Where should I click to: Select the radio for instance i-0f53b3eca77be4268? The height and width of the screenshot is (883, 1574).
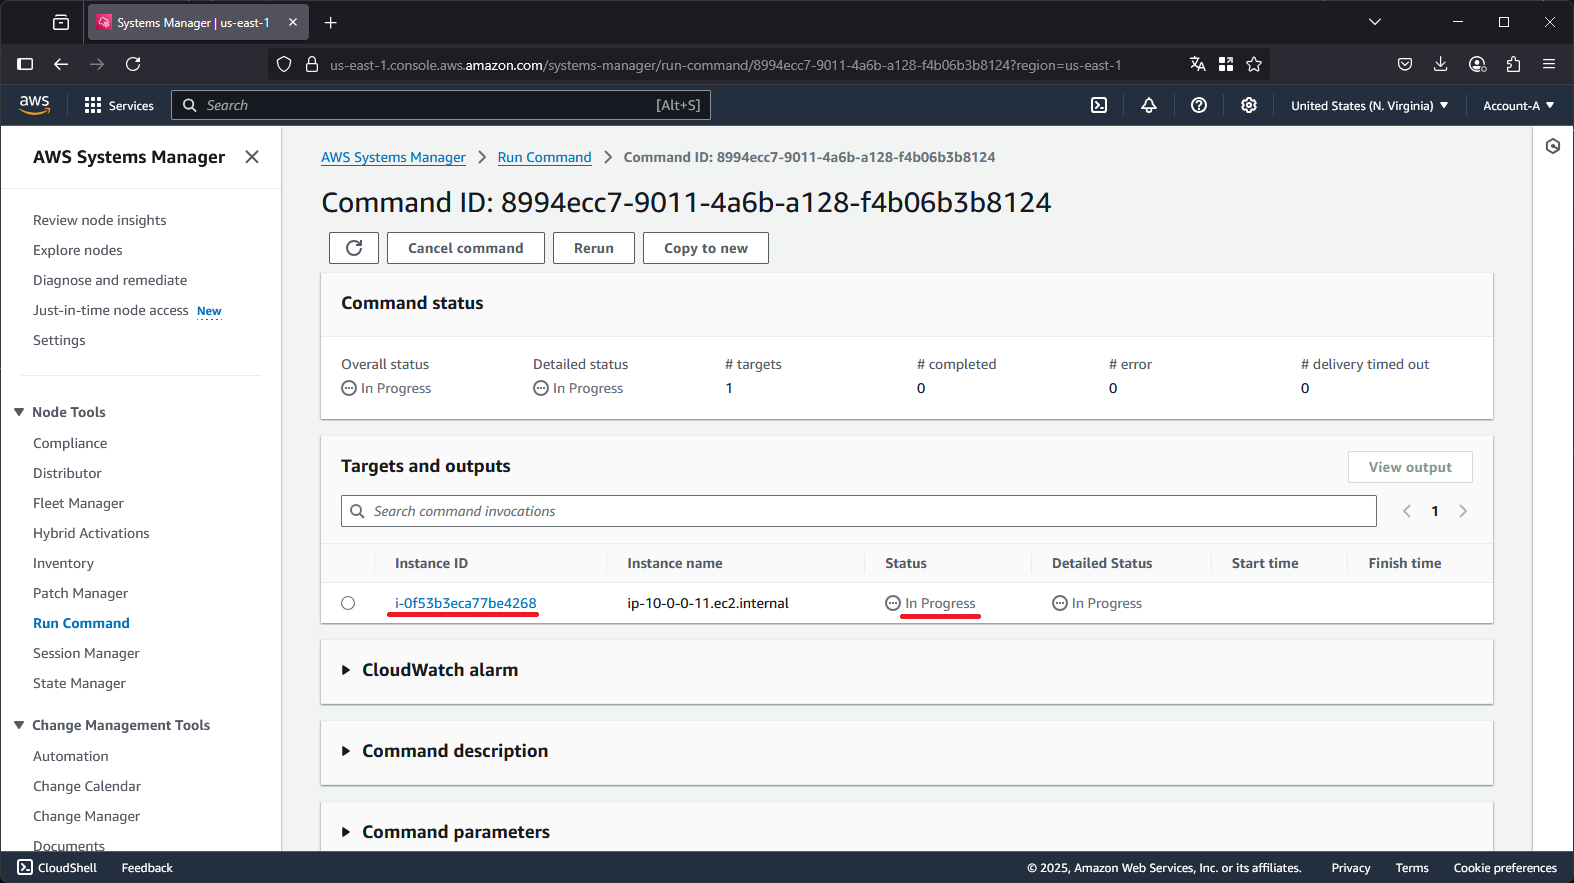348,603
